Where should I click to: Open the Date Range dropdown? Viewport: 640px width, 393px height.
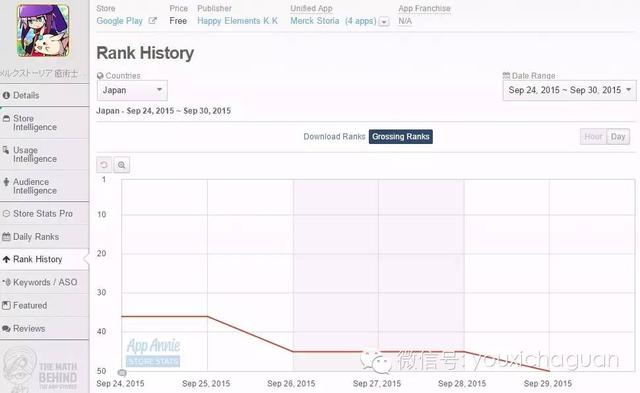click(569, 90)
